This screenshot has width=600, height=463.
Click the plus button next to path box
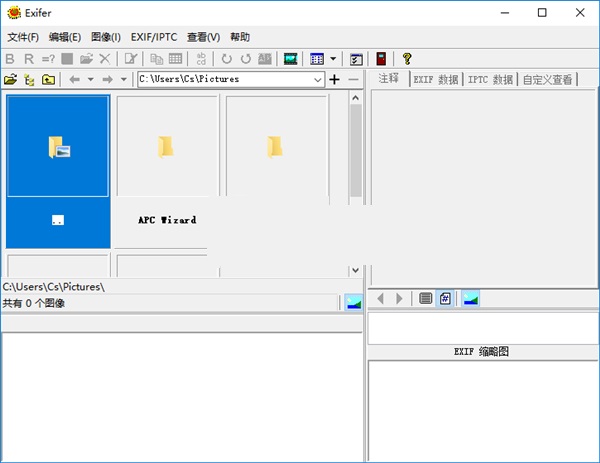(335, 79)
